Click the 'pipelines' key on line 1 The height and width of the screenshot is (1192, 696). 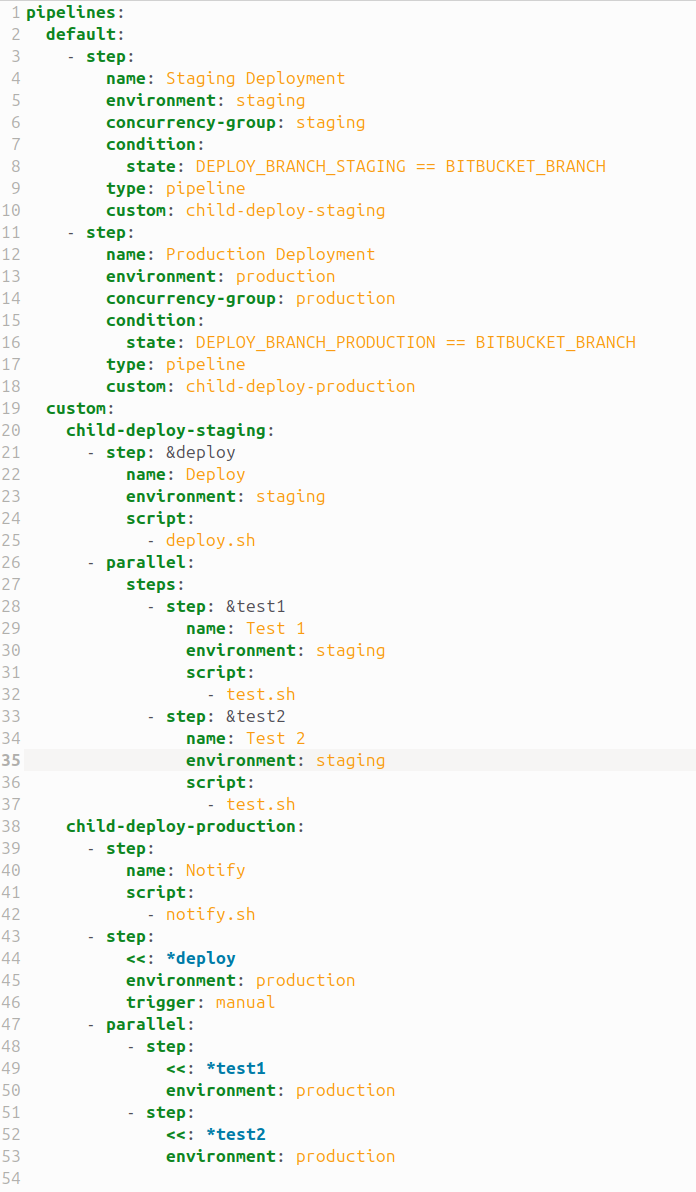click(71, 13)
